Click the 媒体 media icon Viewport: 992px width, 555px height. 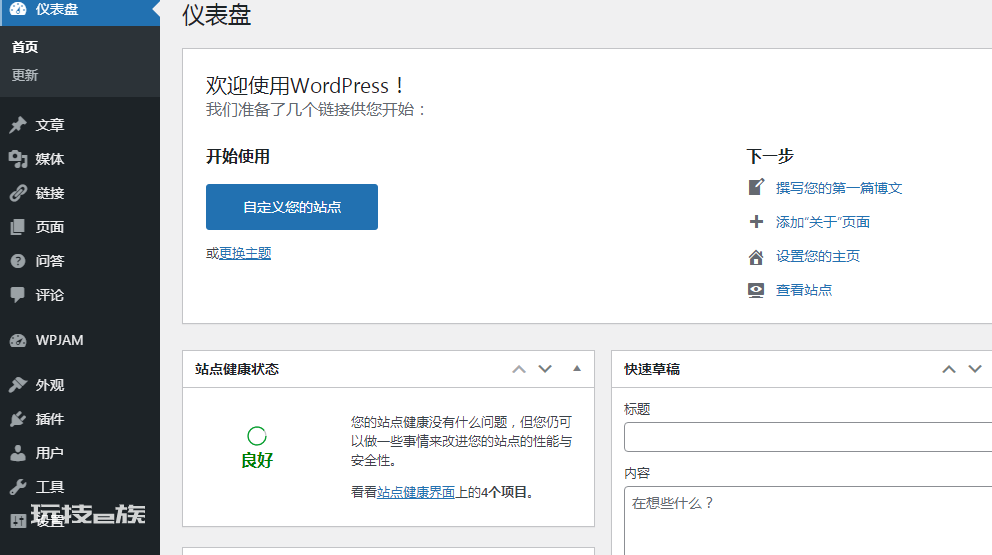(x=18, y=159)
